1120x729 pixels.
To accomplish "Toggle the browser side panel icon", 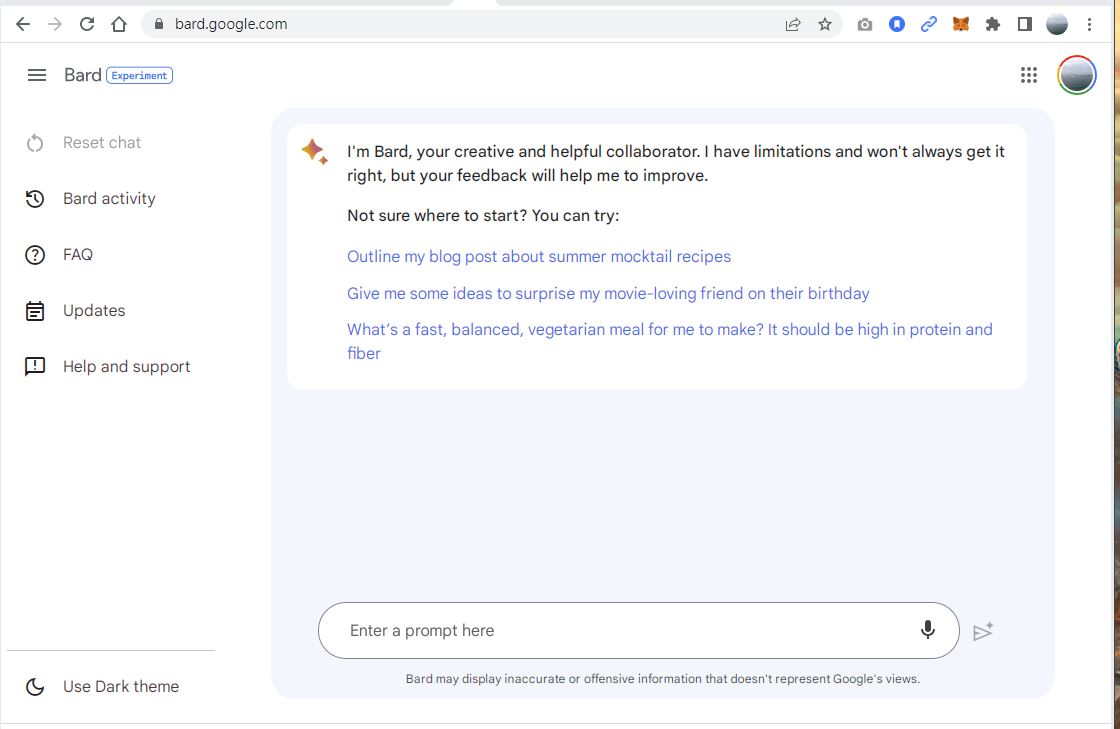I will click(1025, 24).
